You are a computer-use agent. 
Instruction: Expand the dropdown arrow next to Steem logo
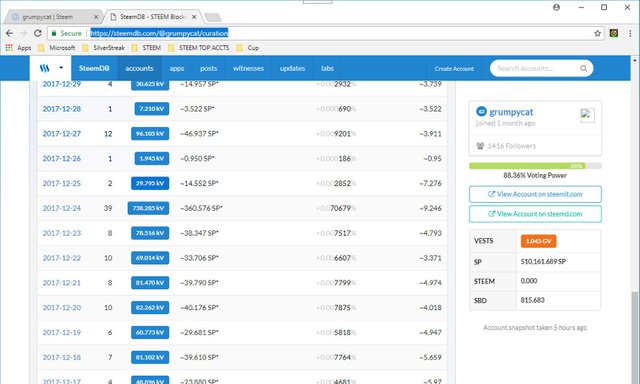61,68
